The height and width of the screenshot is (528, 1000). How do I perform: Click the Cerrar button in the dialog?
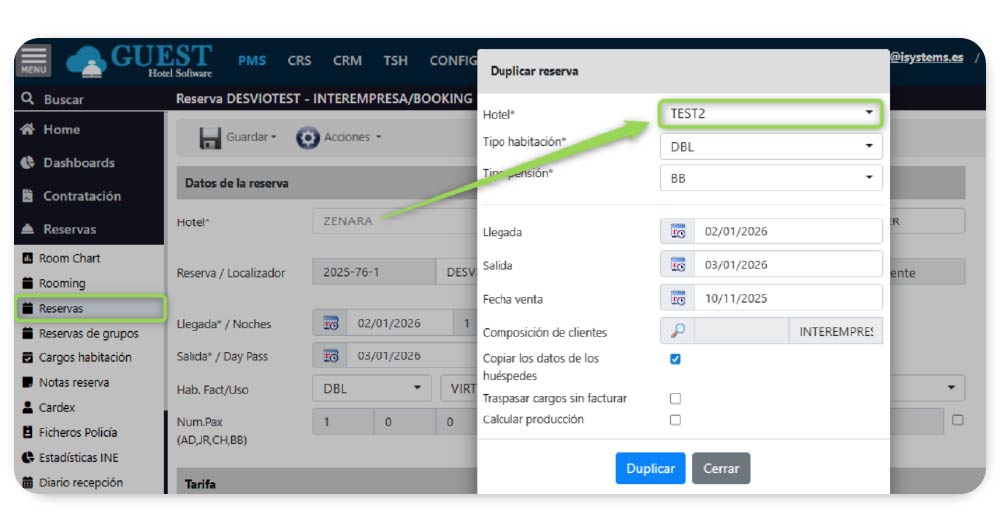click(x=720, y=468)
